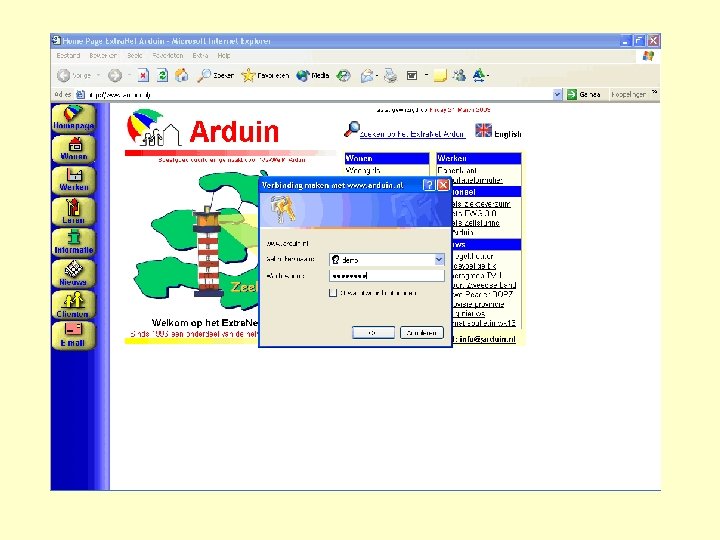The image size is (720, 540).
Task: Print the page with printer icon
Action: [x=390, y=75]
